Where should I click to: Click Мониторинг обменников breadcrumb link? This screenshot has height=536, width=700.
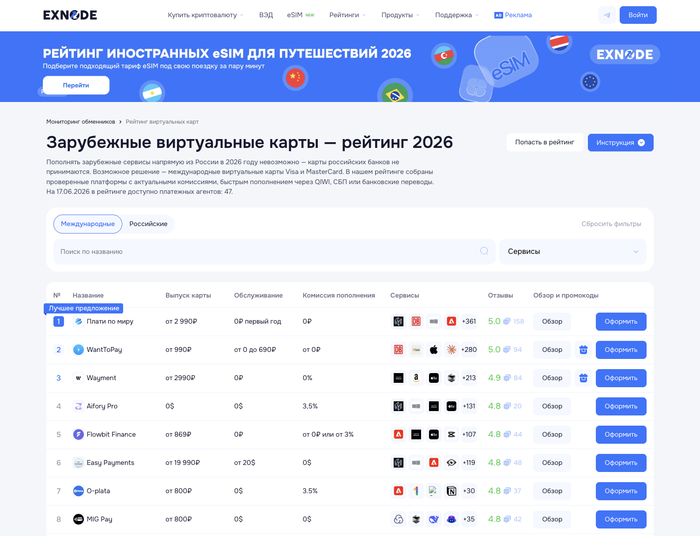[x=80, y=122]
